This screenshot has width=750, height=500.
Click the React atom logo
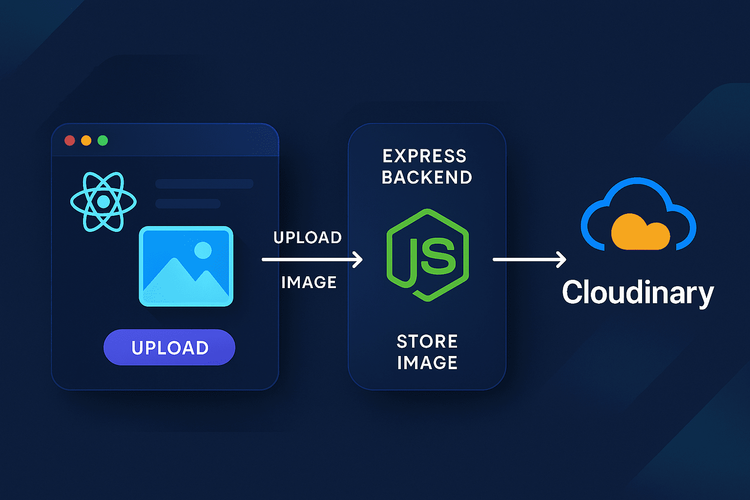coord(103,202)
